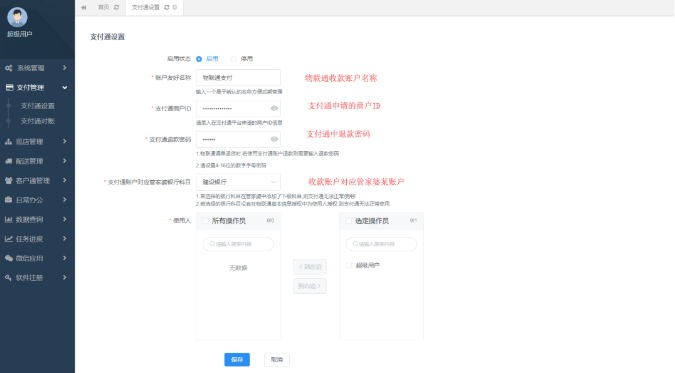
Task: Open the 建设银行 bank account dropdown
Action: [238, 182]
